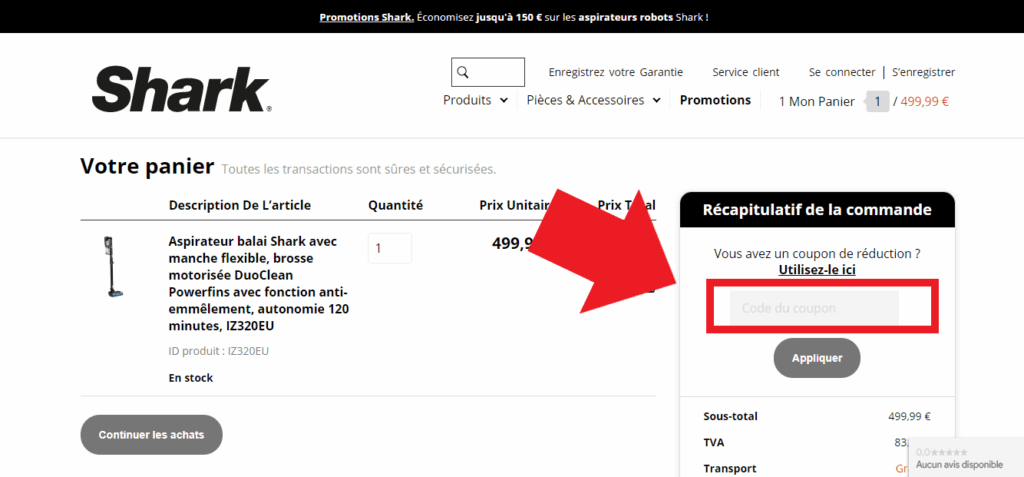
Task: Click the Shark logo
Action: pos(182,90)
